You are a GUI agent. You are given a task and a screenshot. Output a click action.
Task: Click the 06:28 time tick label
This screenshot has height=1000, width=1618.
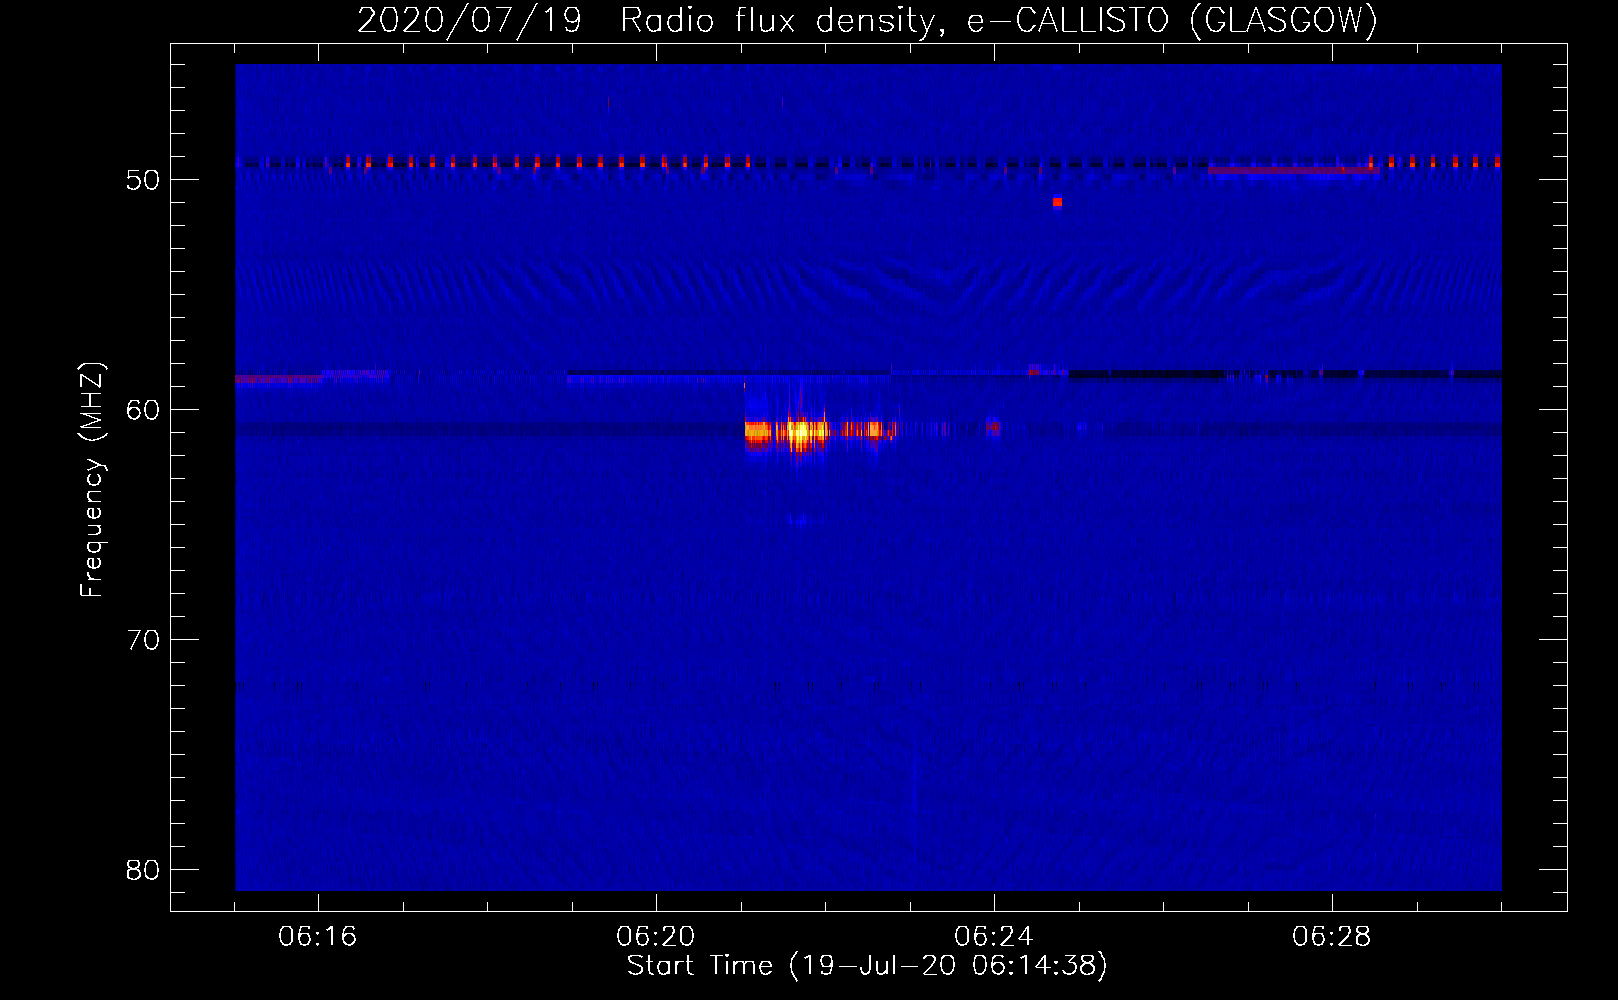coord(1331,937)
